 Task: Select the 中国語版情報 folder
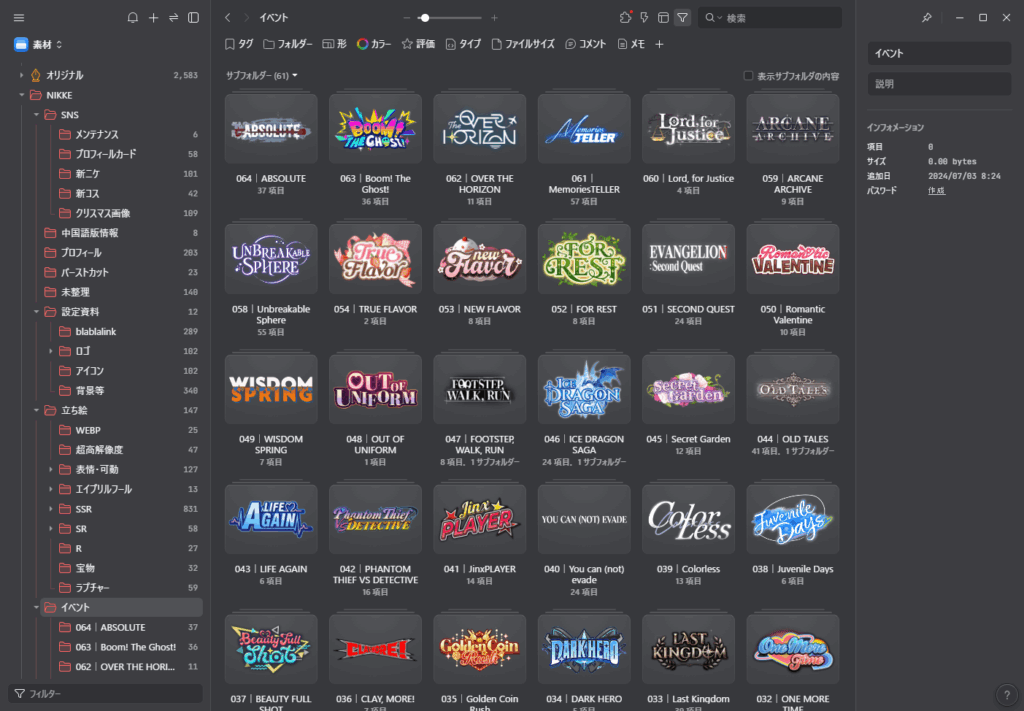[121, 233]
